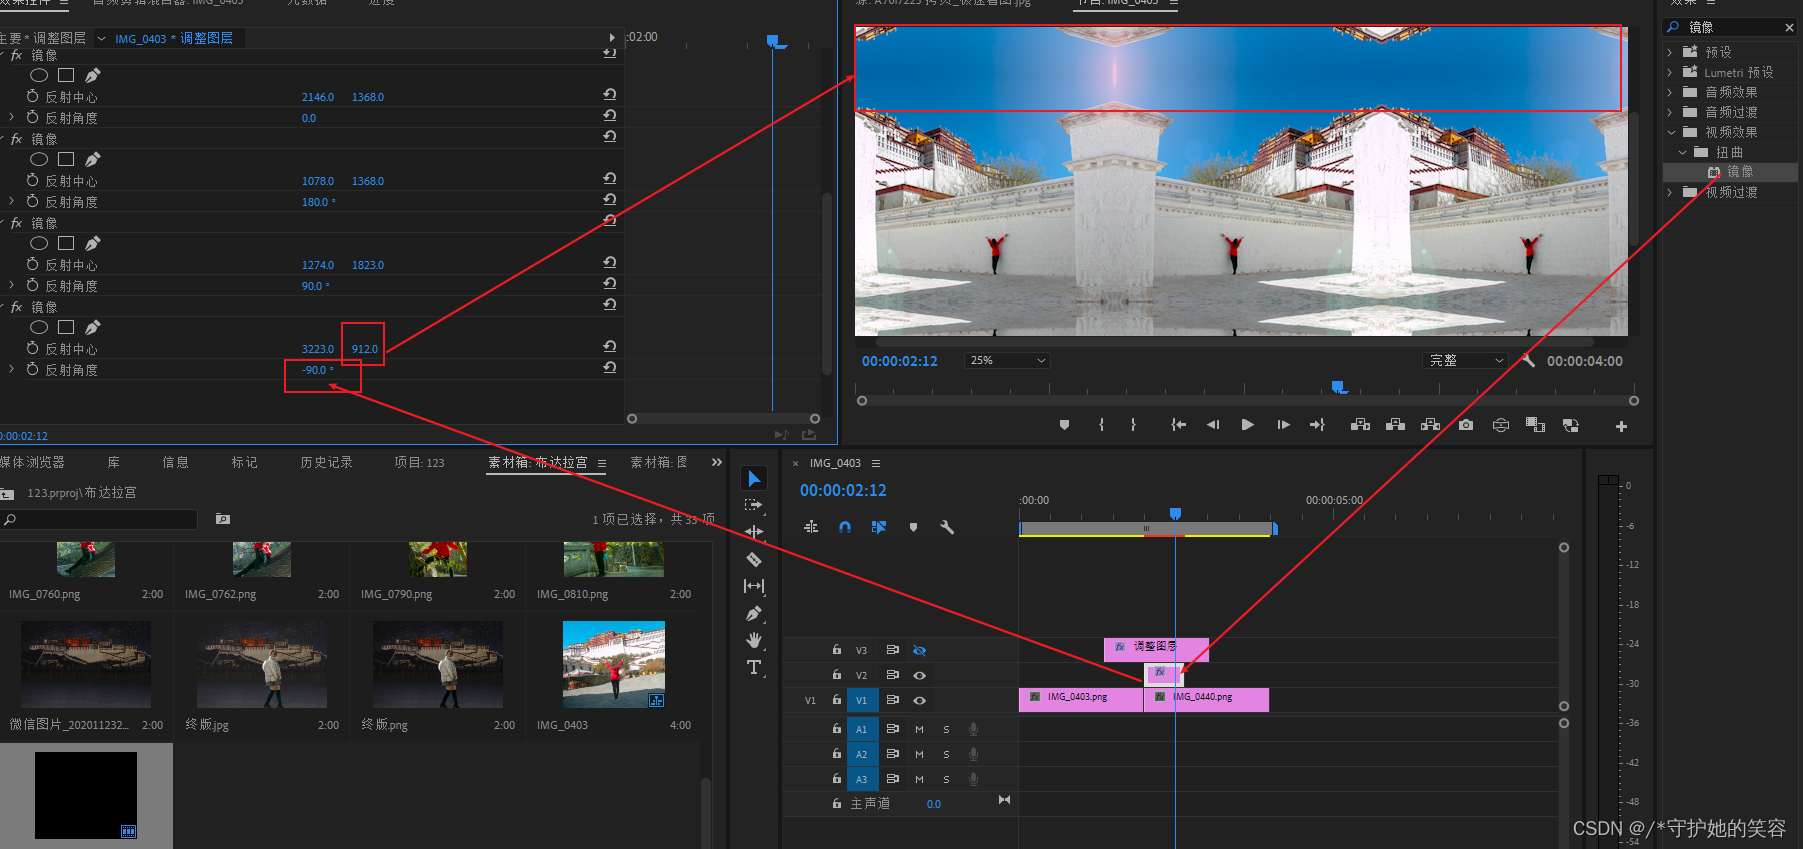Screen dimensions: 1803x849
Task: Select the Slip tool
Action: (754, 586)
